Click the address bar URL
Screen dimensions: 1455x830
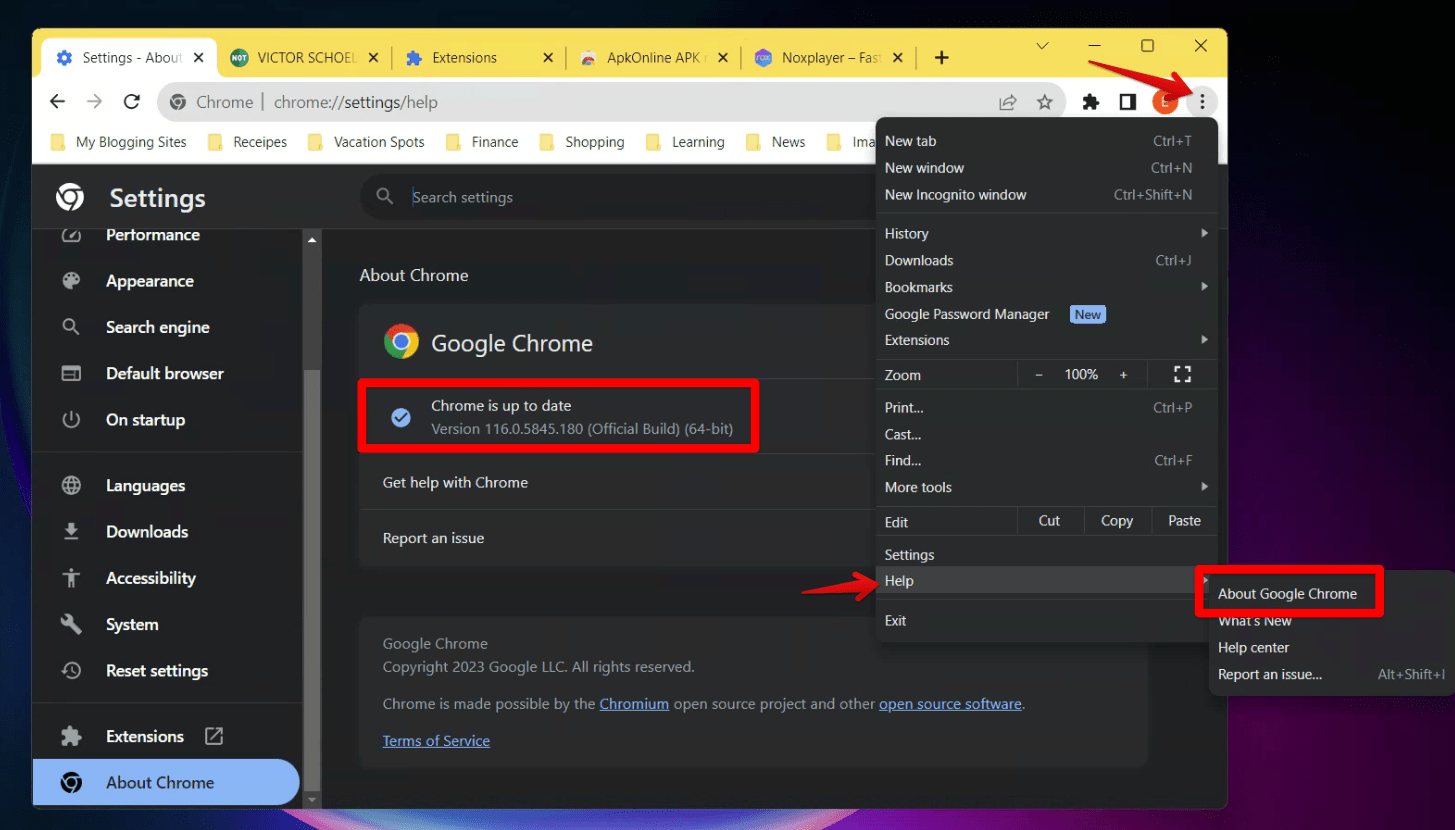355,102
